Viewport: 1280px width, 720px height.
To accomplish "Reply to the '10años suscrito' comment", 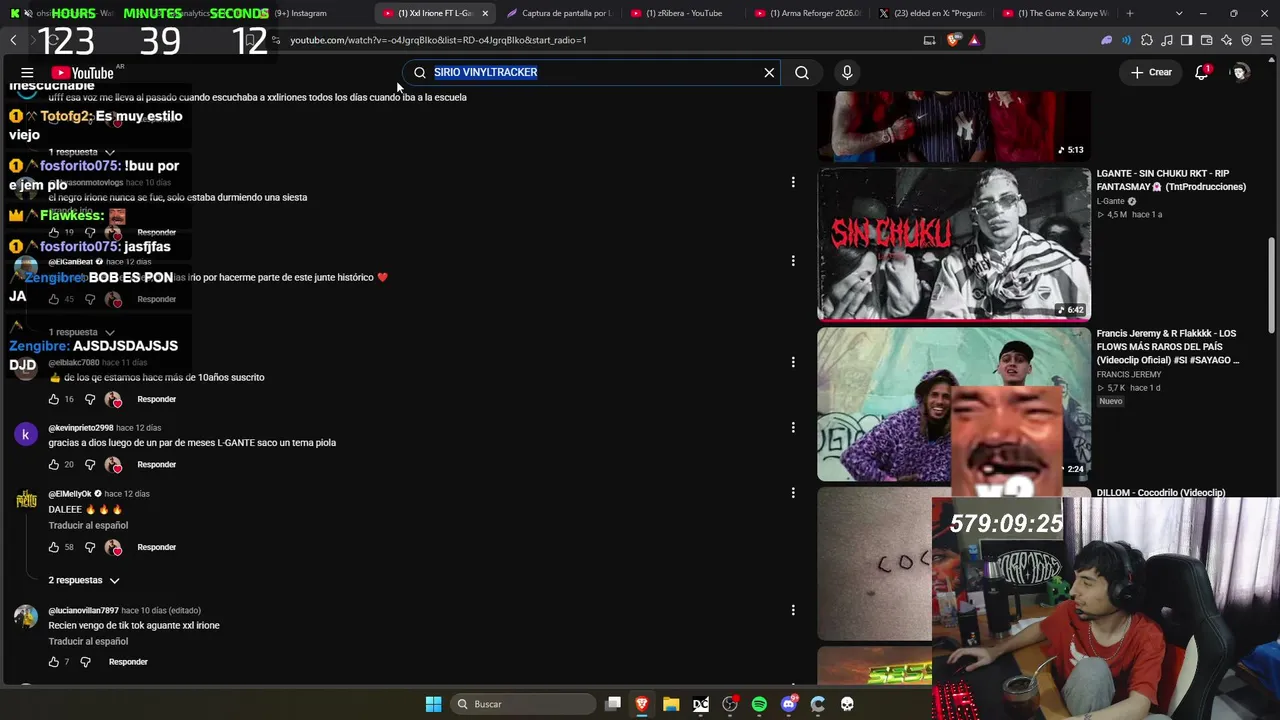I will click(157, 399).
